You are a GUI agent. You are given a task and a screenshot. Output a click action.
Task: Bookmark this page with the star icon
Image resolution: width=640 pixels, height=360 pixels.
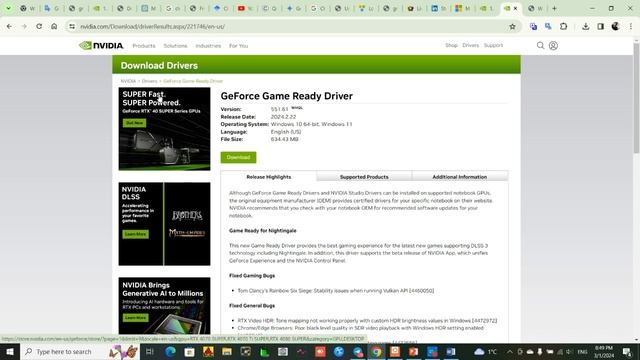pyautogui.click(x=512, y=27)
